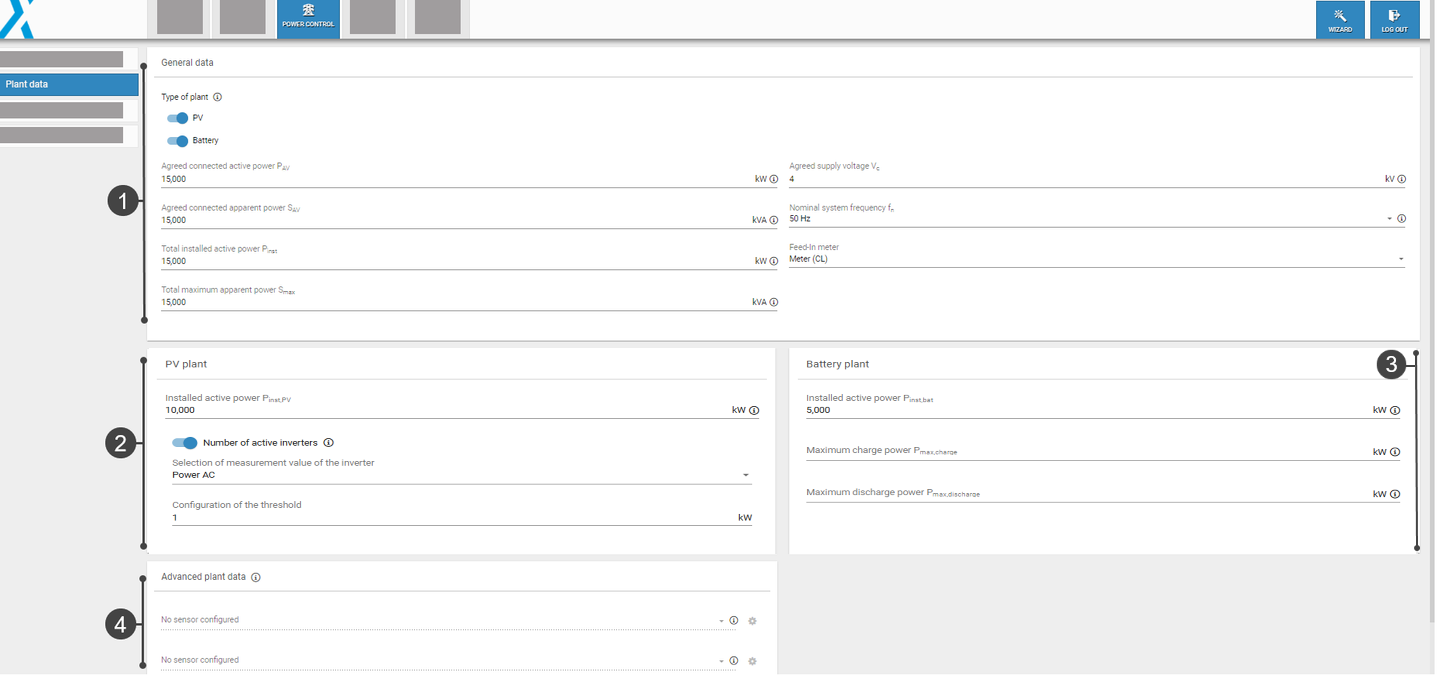Click the info icon beside Agreed supply voltage
Screen dimensions: 1440x689
(1401, 178)
